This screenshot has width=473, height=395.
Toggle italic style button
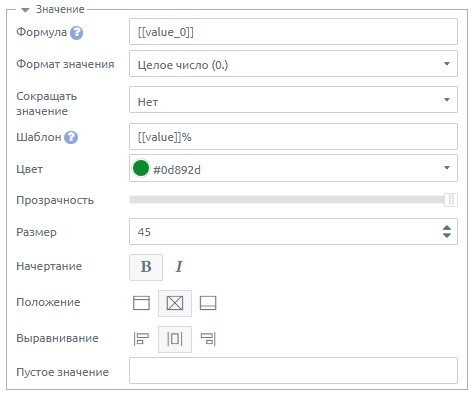click(179, 267)
